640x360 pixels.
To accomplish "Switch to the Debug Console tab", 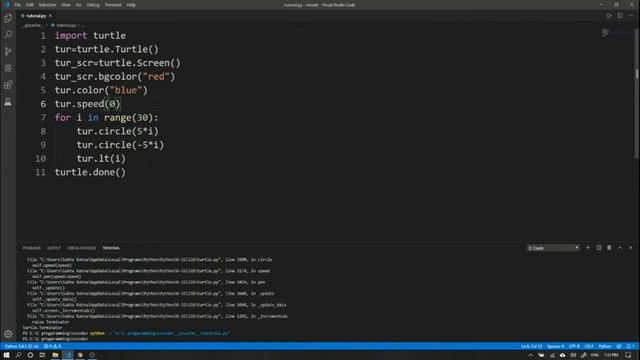I will [82, 248].
